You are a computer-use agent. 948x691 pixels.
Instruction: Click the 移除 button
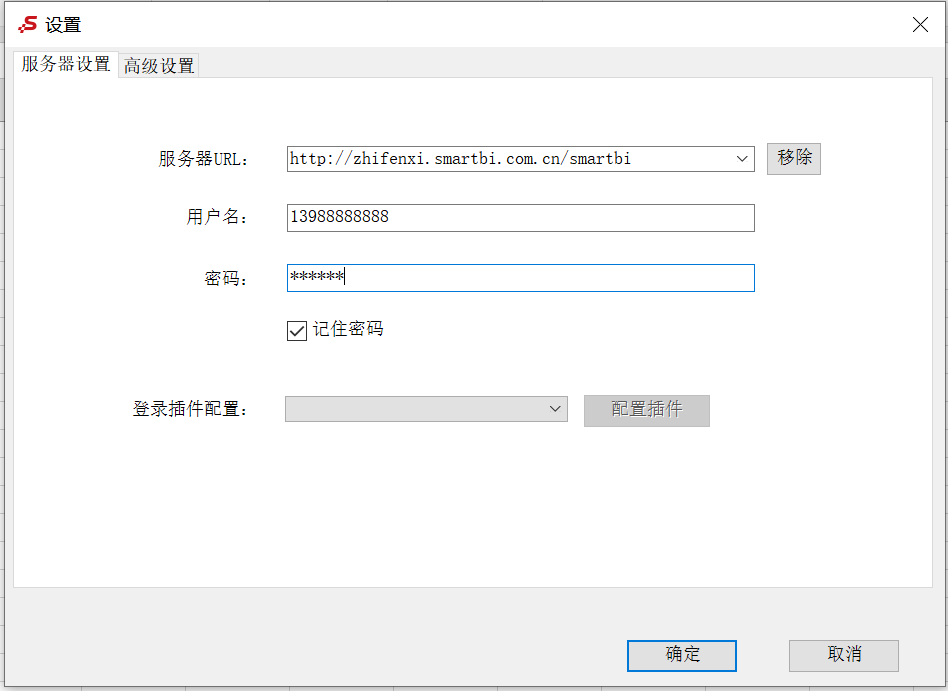pos(794,158)
